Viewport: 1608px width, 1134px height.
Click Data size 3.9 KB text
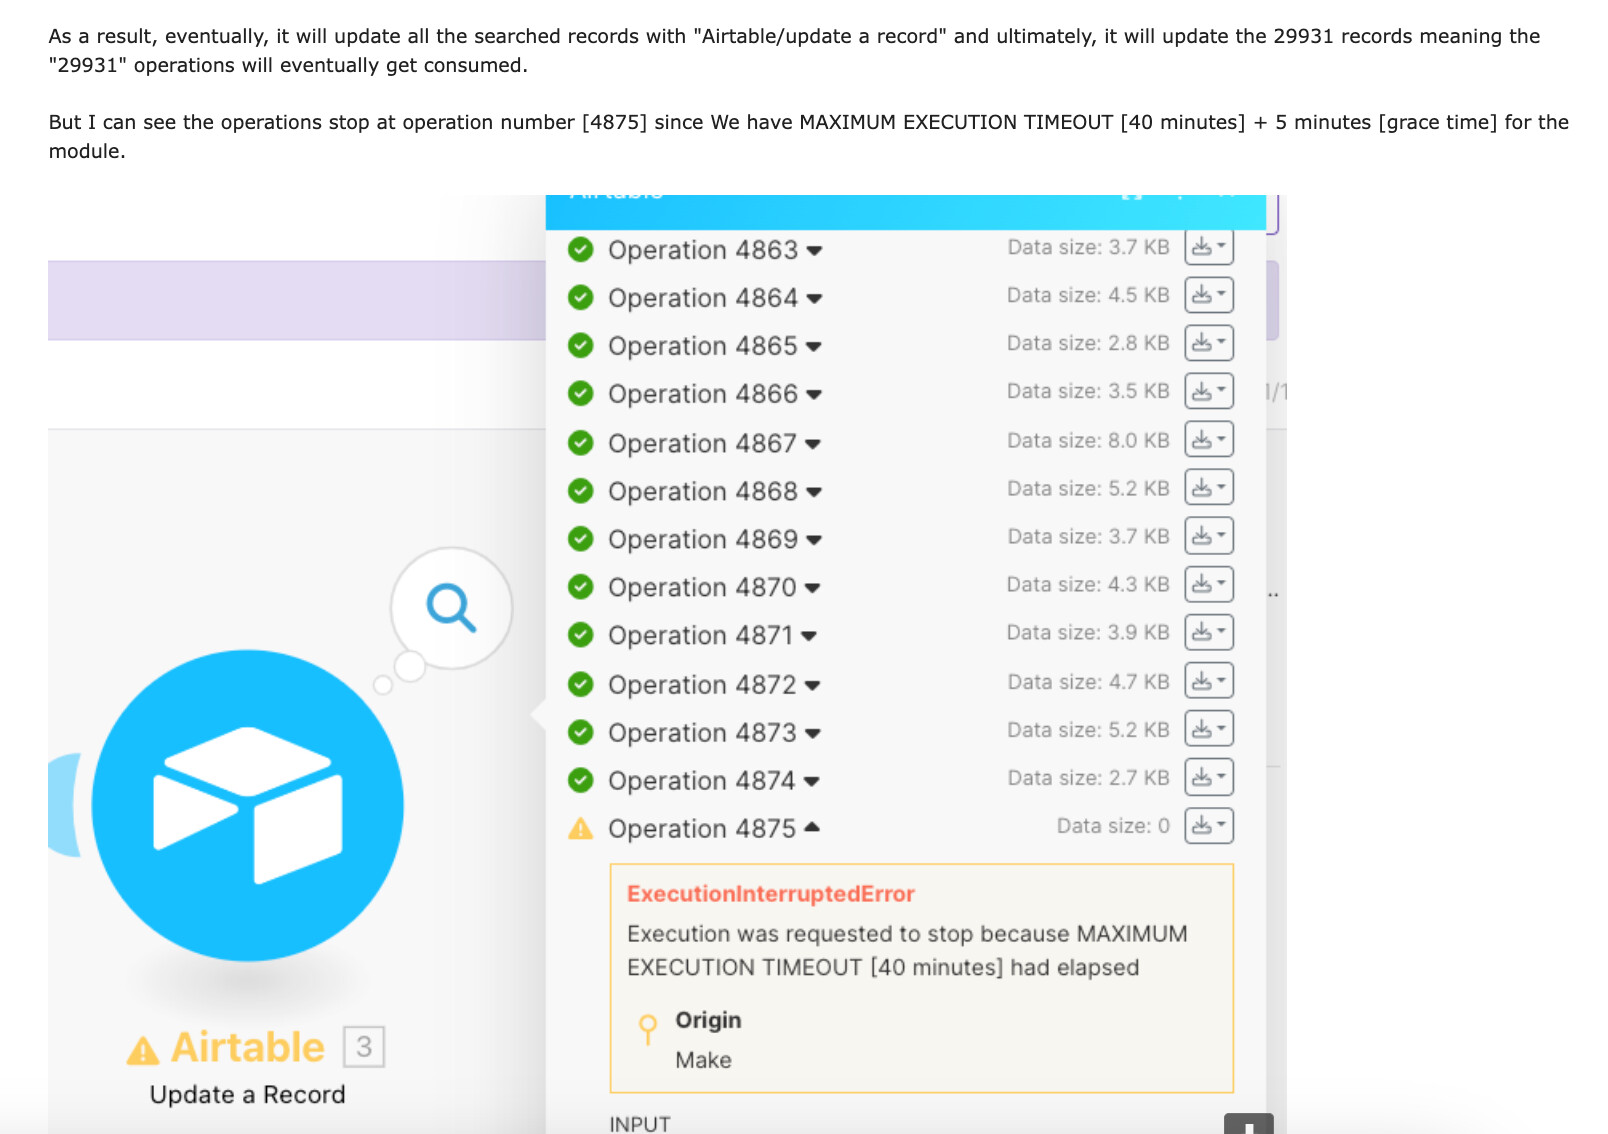click(x=1088, y=632)
